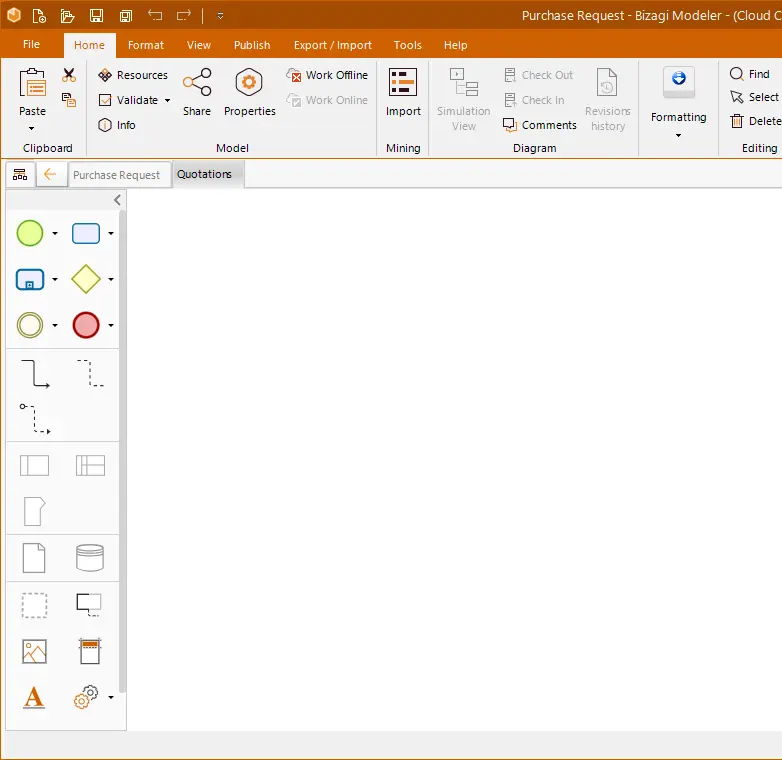Click the Share button

(x=196, y=93)
